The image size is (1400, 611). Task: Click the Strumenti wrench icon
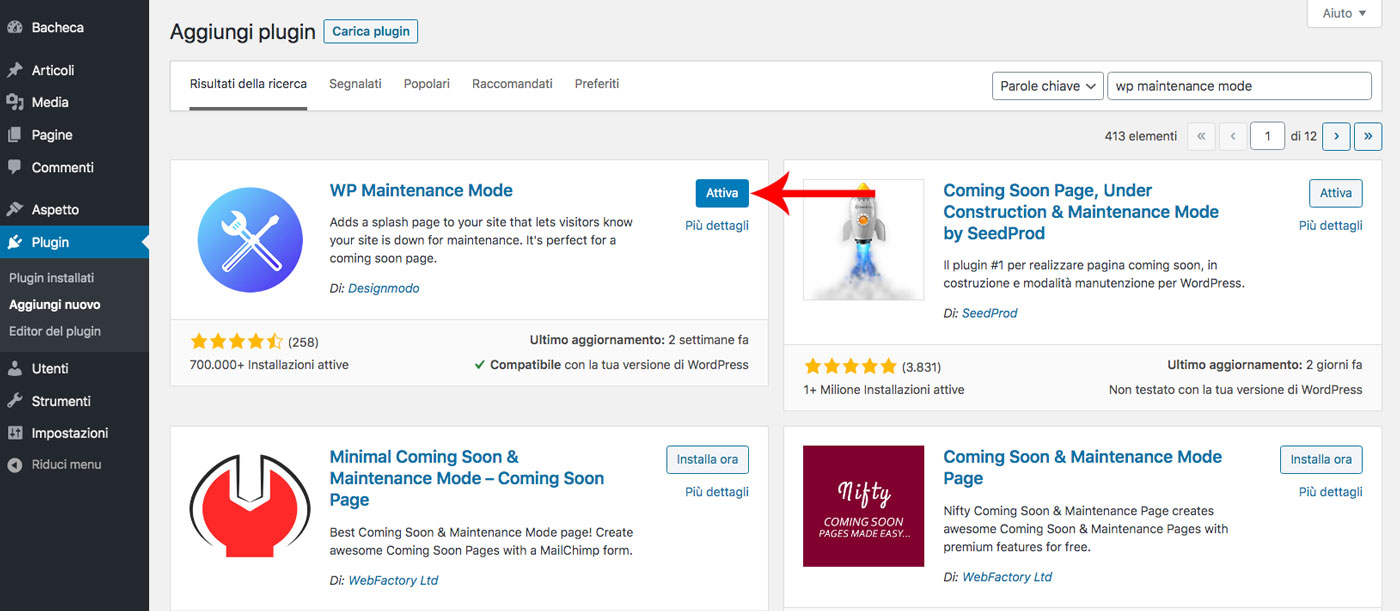pos(15,401)
